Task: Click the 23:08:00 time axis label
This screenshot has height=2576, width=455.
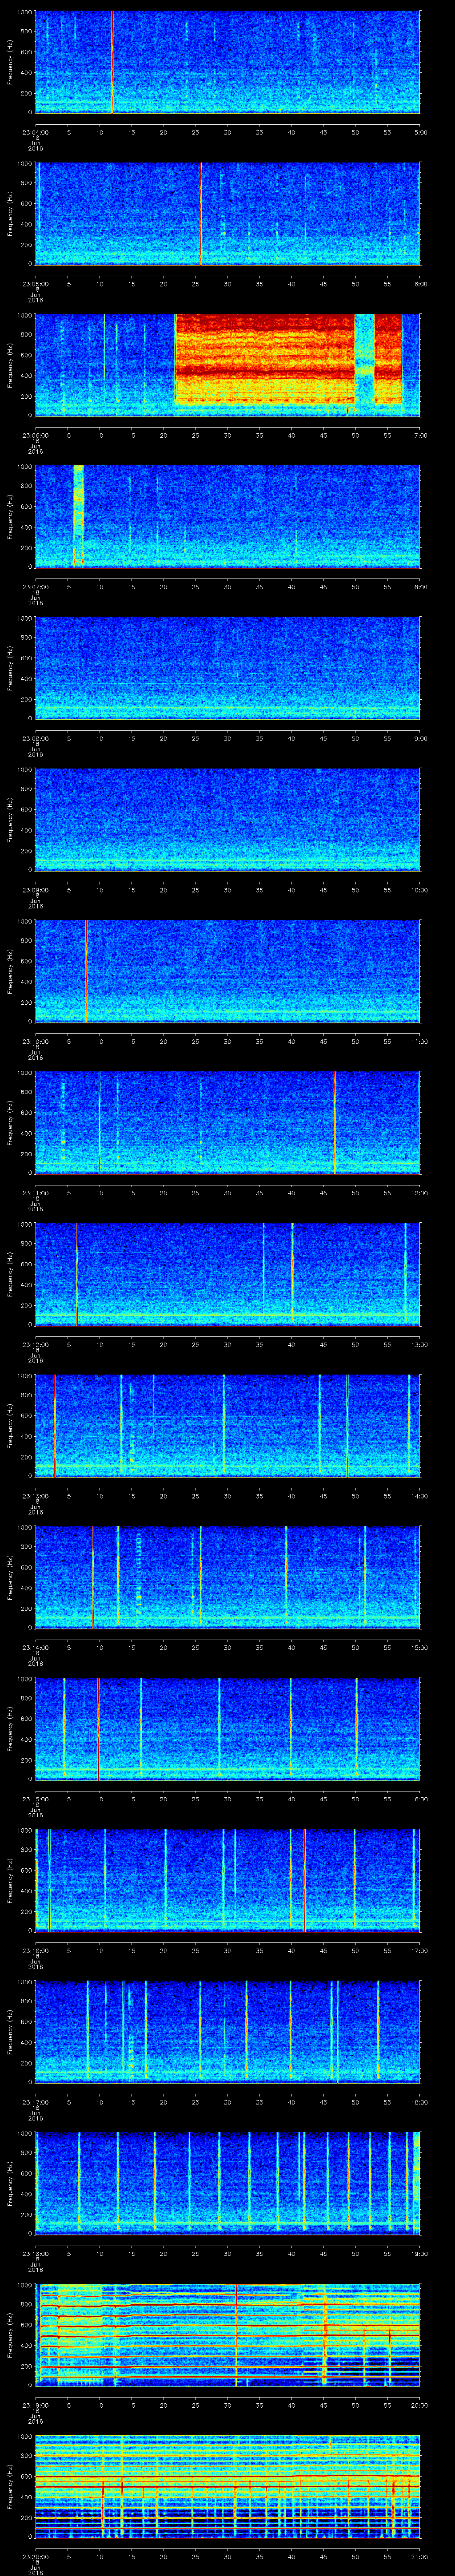Action: coord(35,738)
